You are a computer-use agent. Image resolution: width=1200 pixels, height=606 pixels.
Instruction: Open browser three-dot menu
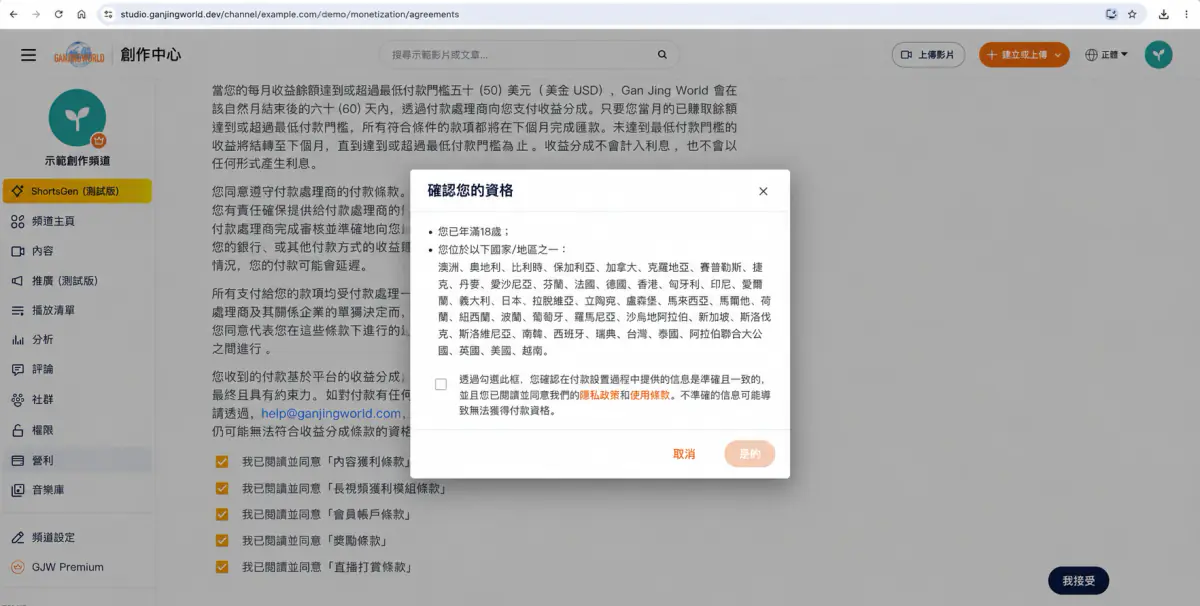(x=1186, y=14)
